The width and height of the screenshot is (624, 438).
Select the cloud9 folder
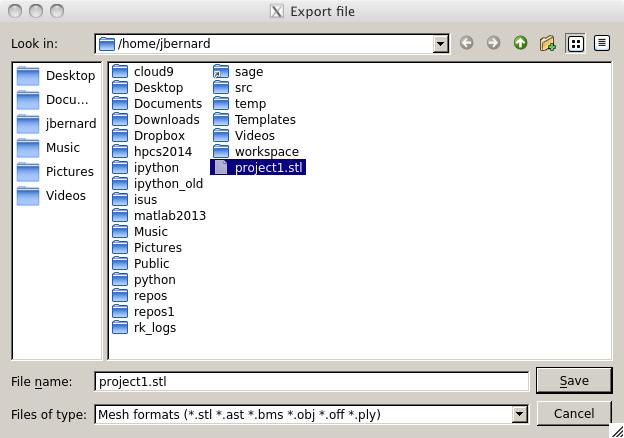[142, 72]
